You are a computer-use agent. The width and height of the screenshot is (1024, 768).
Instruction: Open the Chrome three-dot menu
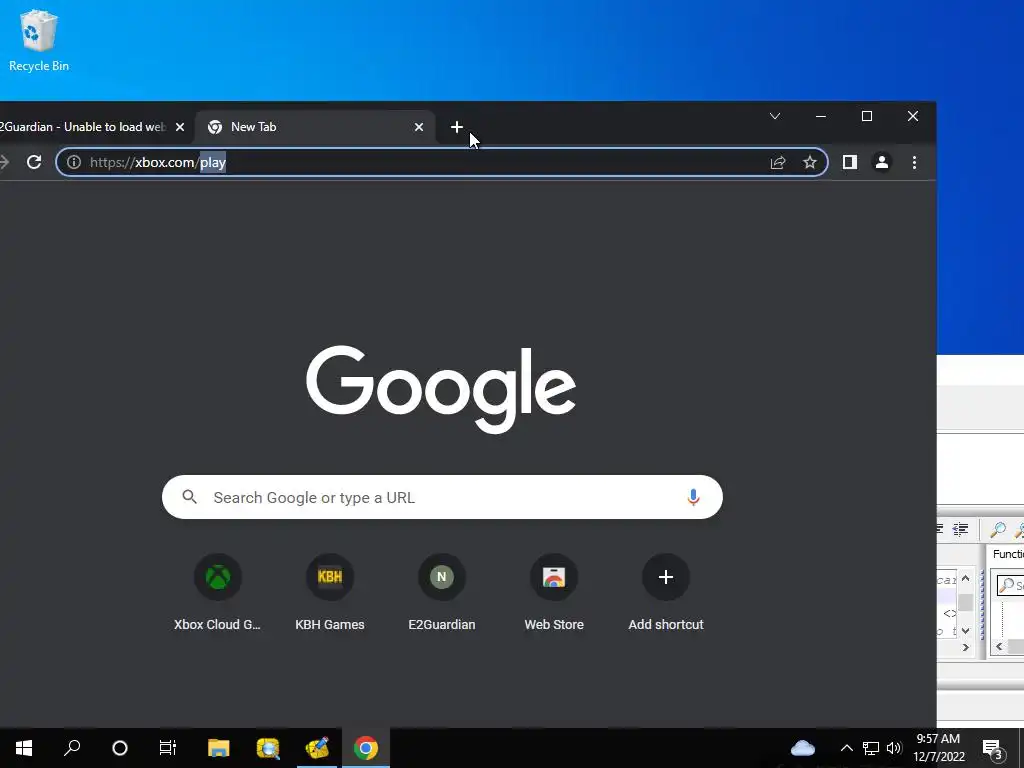pyautogui.click(x=914, y=162)
